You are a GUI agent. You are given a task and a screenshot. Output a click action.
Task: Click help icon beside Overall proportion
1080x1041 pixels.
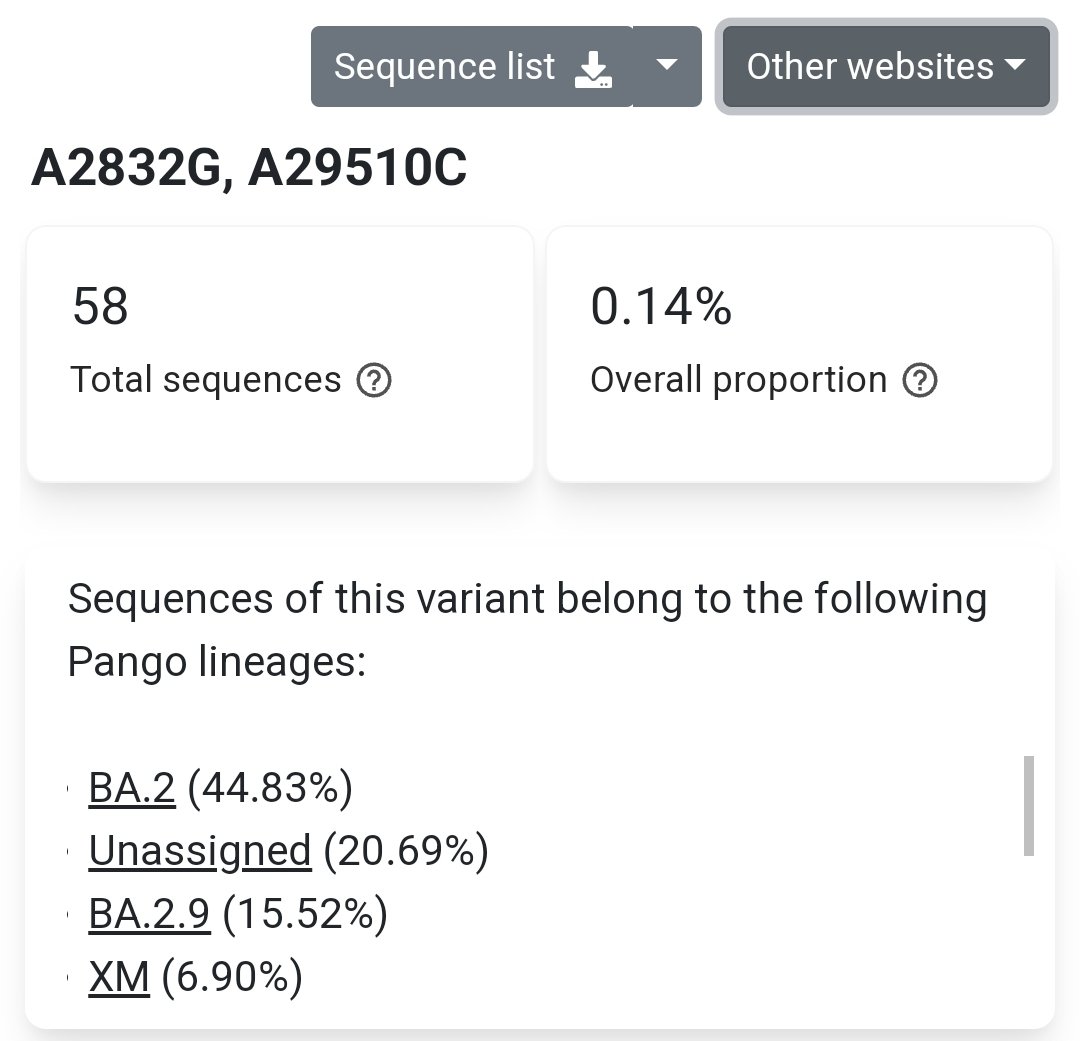(x=920, y=380)
